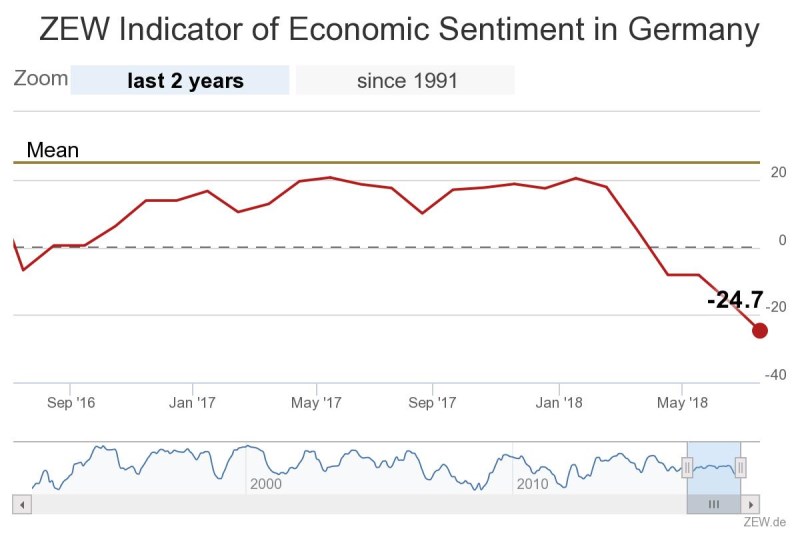Open the ZEW.de credit link
Image resolution: width=800 pixels, height=533 pixels.
pos(765,521)
